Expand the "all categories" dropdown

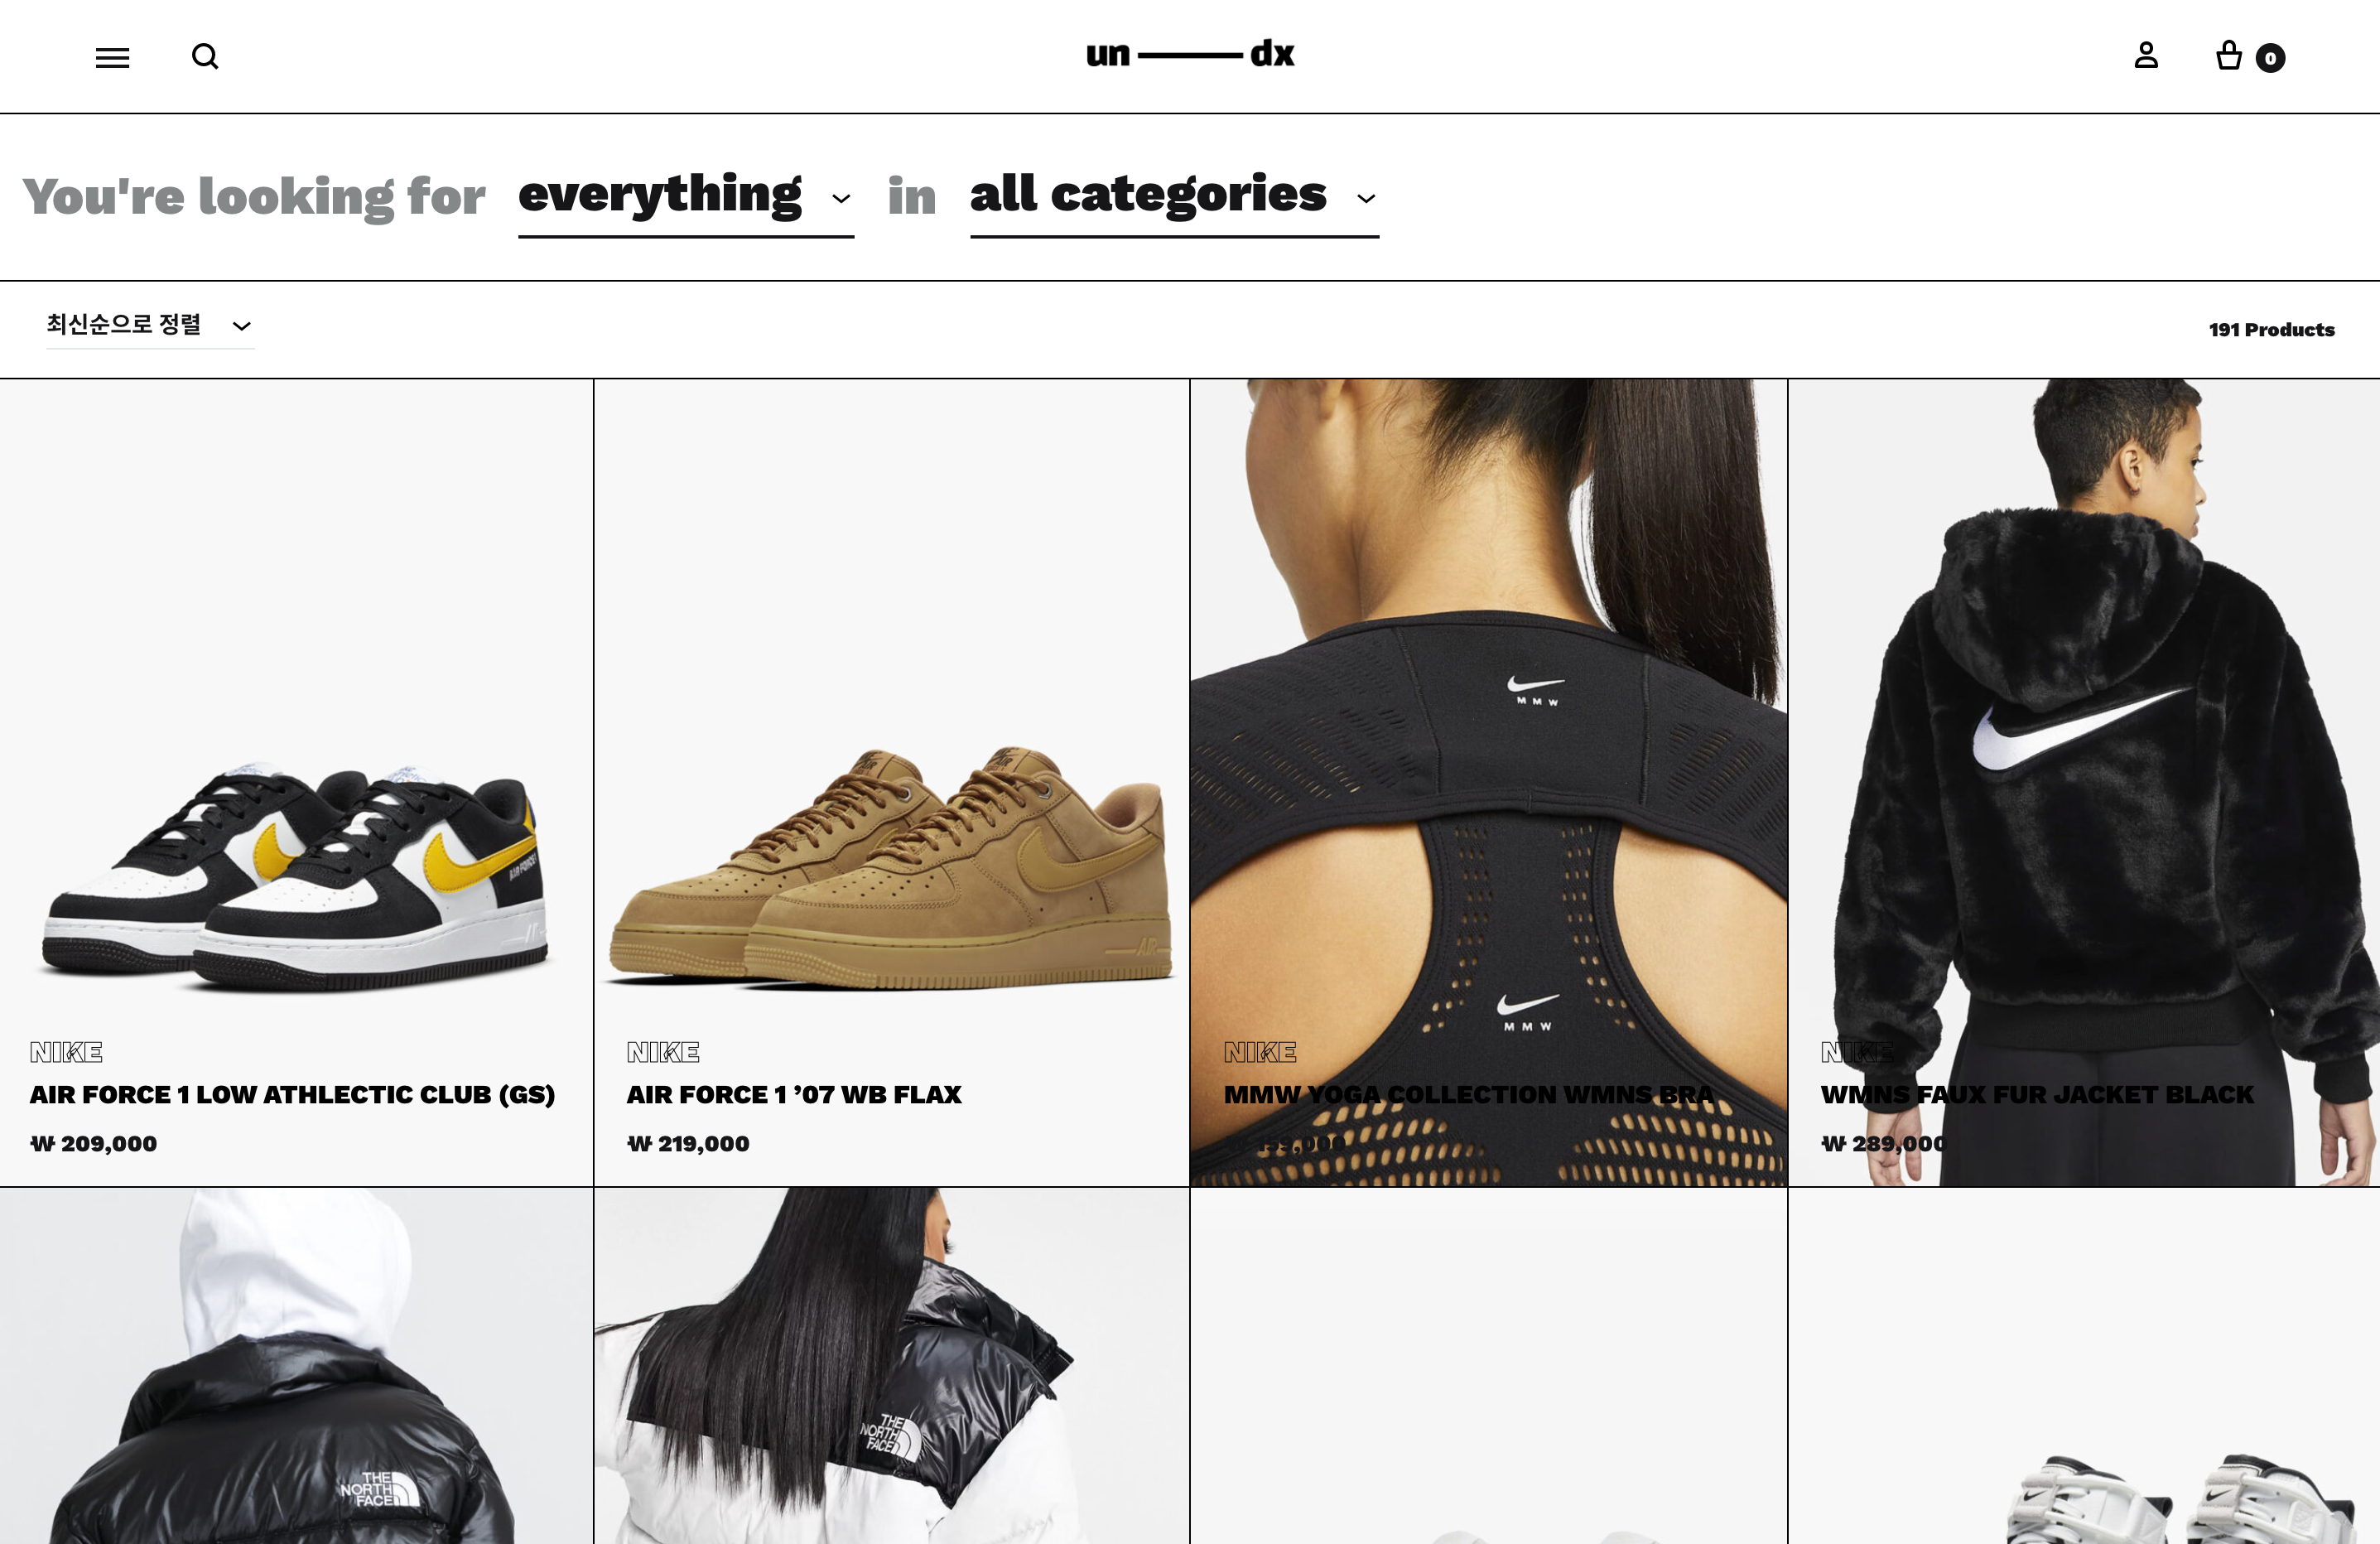coord(1174,198)
